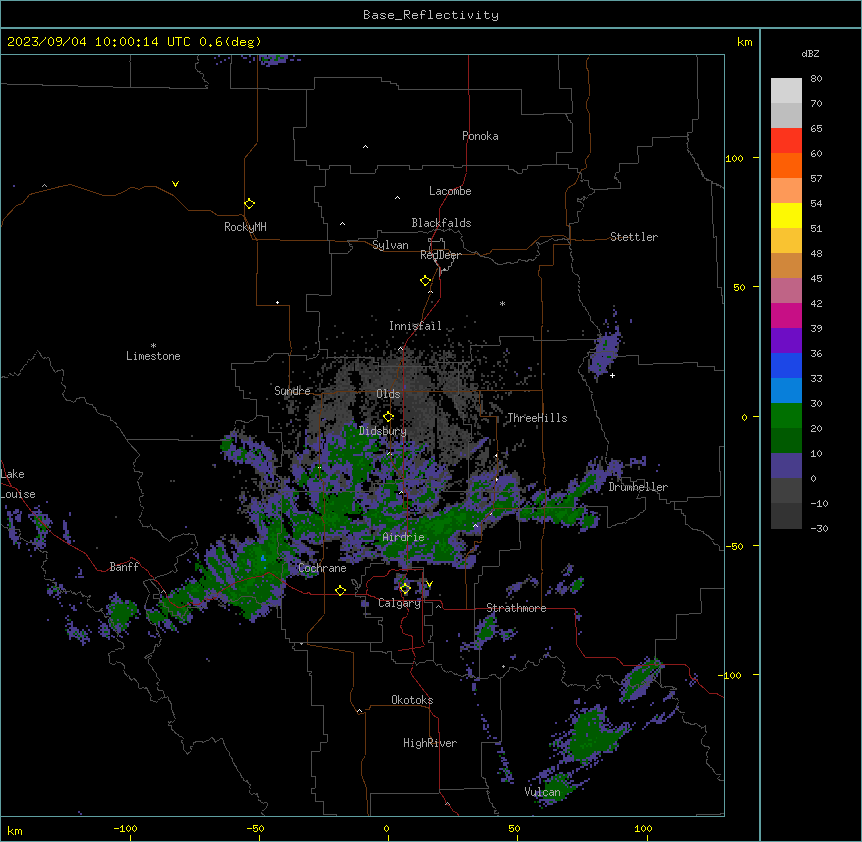The height and width of the screenshot is (842, 862).
Task: Click the RockyMH label
Action: (x=245, y=227)
